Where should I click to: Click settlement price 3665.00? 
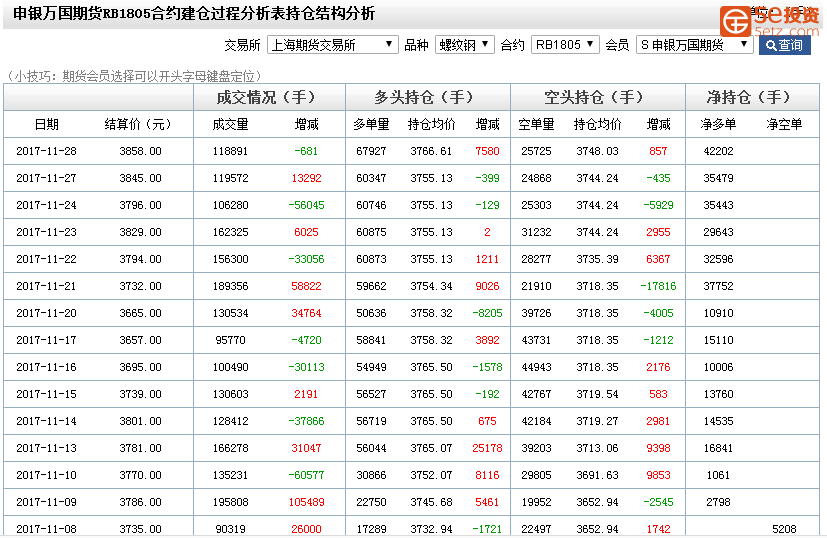(x=140, y=313)
